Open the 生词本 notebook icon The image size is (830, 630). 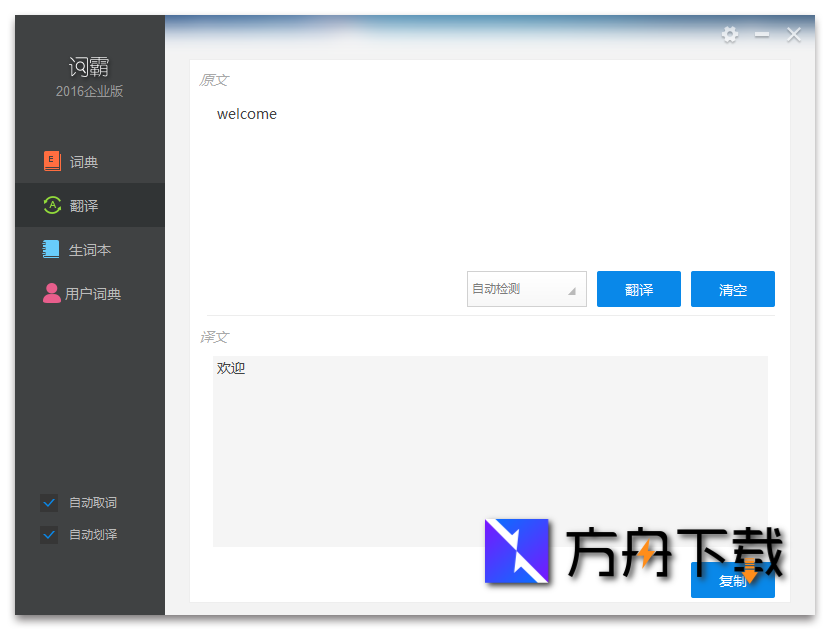click(x=52, y=249)
